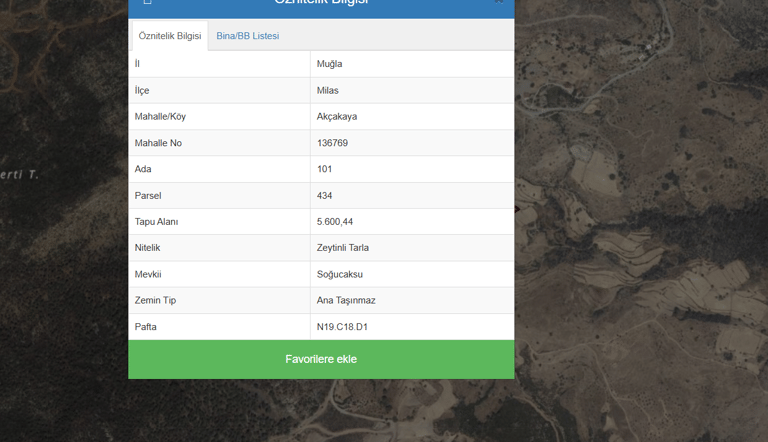Image resolution: width=768 pixels, height=442 pixels.
Task: Click the 'Mevkii' label
Action: 148,274
